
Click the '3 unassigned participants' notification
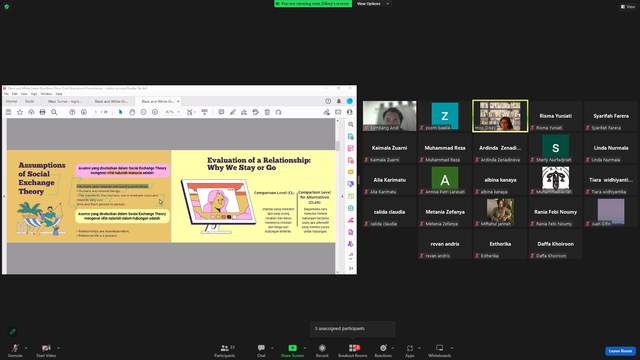(x=353, y=329)
